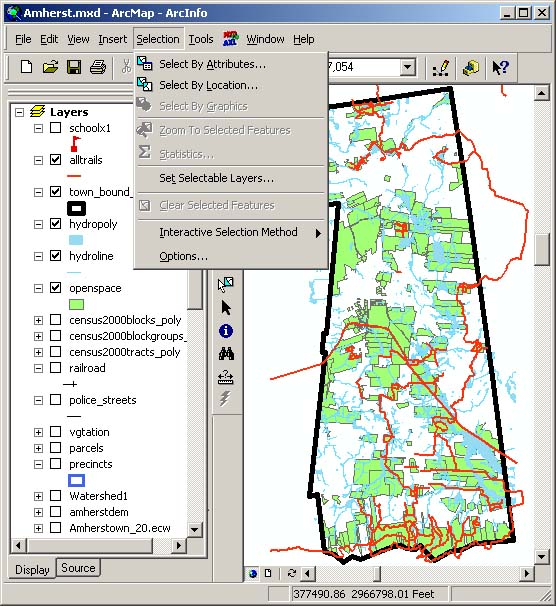
Task: Save the map with the floppy disk icon
Action: pyautogui.click(x=74, y=67)
